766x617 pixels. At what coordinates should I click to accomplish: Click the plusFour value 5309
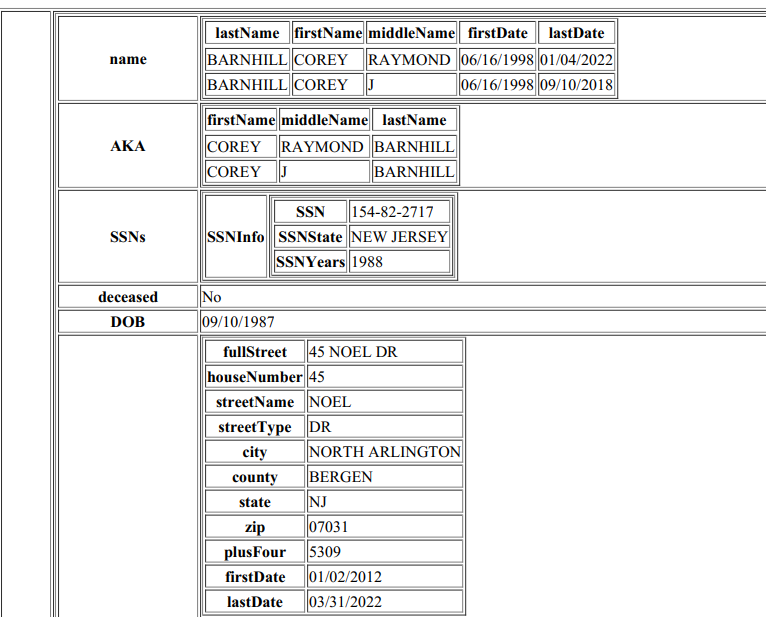[x=325, y=552]
